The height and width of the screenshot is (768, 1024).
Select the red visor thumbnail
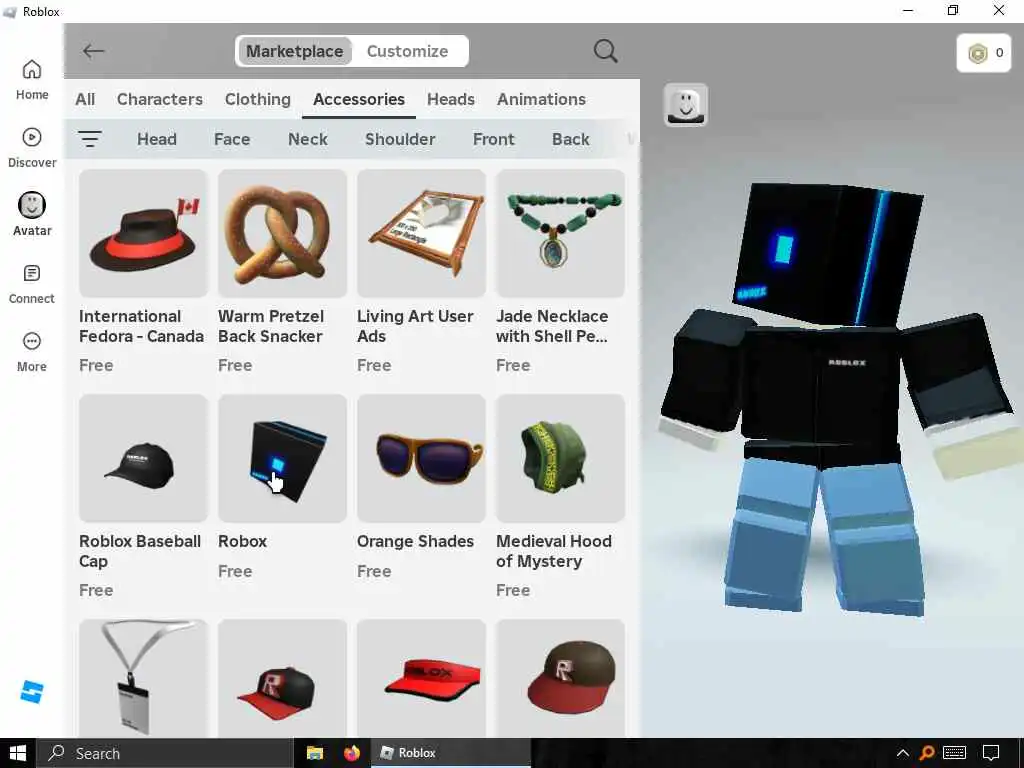421,679
